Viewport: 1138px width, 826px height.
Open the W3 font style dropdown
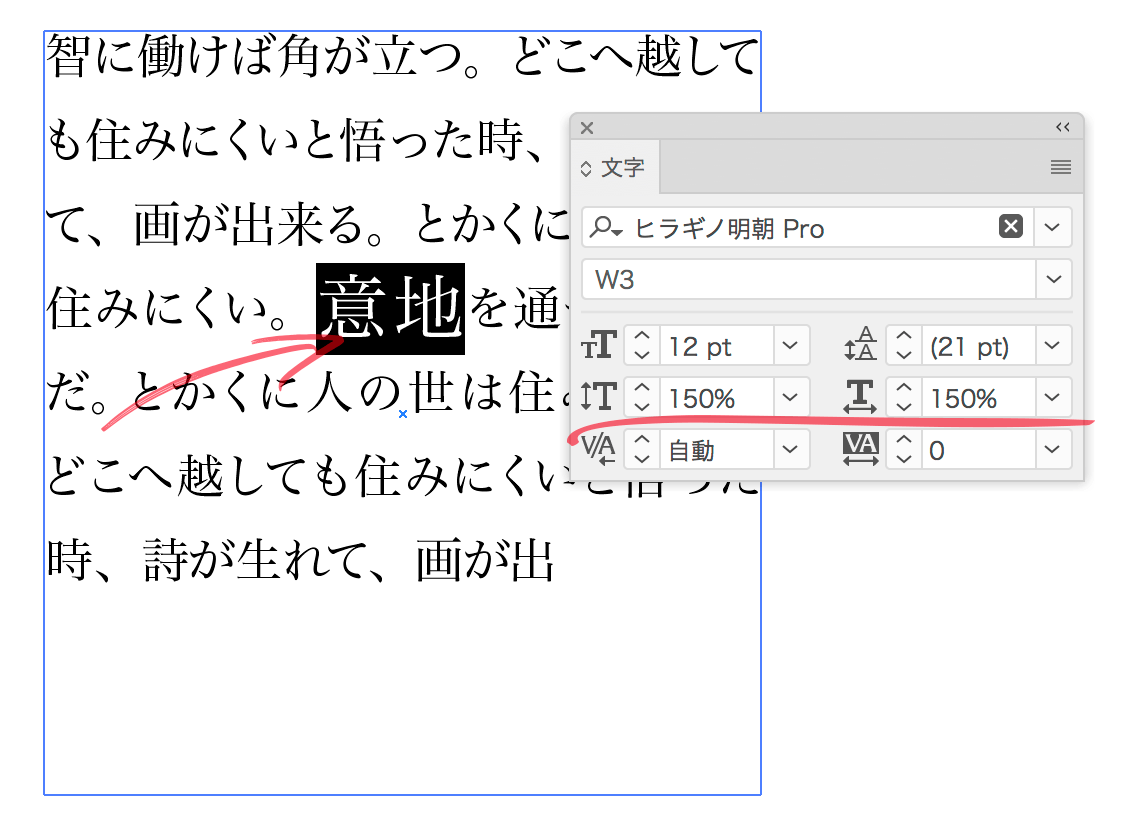[1052, 279]
